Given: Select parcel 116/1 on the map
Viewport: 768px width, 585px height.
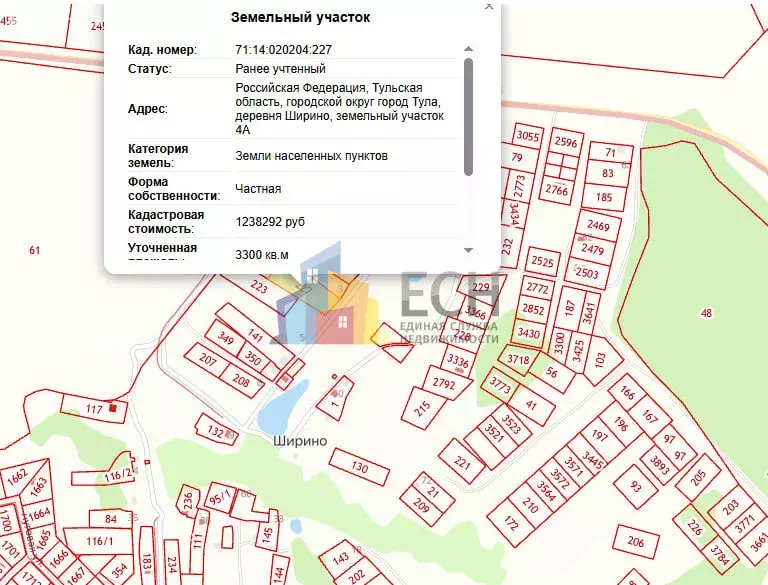Looking at the screenshot, I should 99,541.
